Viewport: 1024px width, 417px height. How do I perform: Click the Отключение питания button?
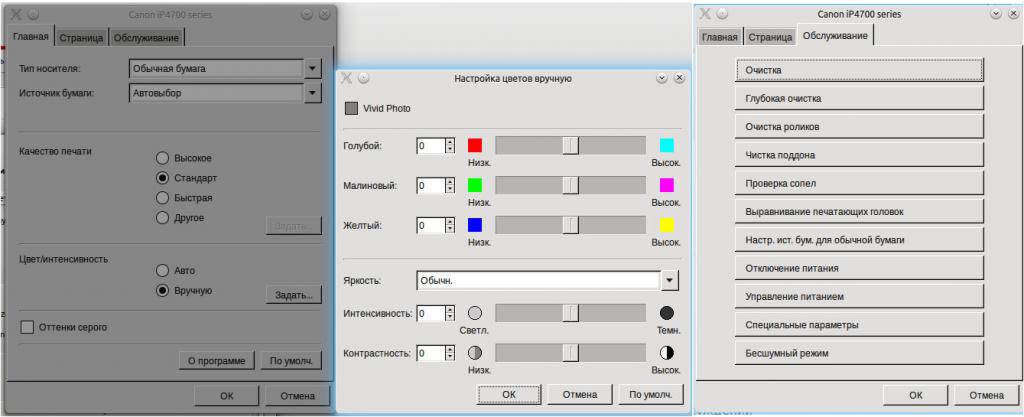coord(859,268)
